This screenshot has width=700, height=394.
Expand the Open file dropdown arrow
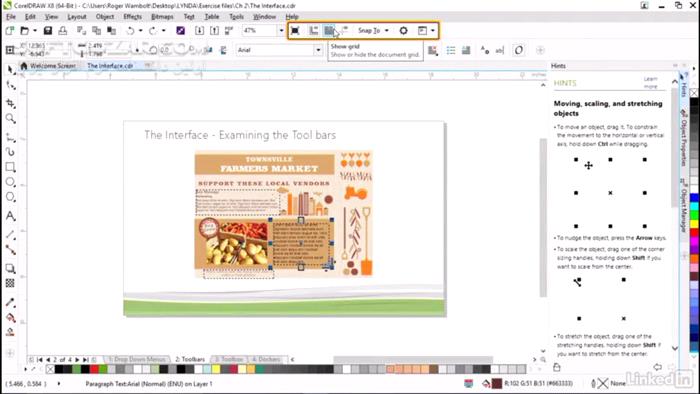[35, 30]
